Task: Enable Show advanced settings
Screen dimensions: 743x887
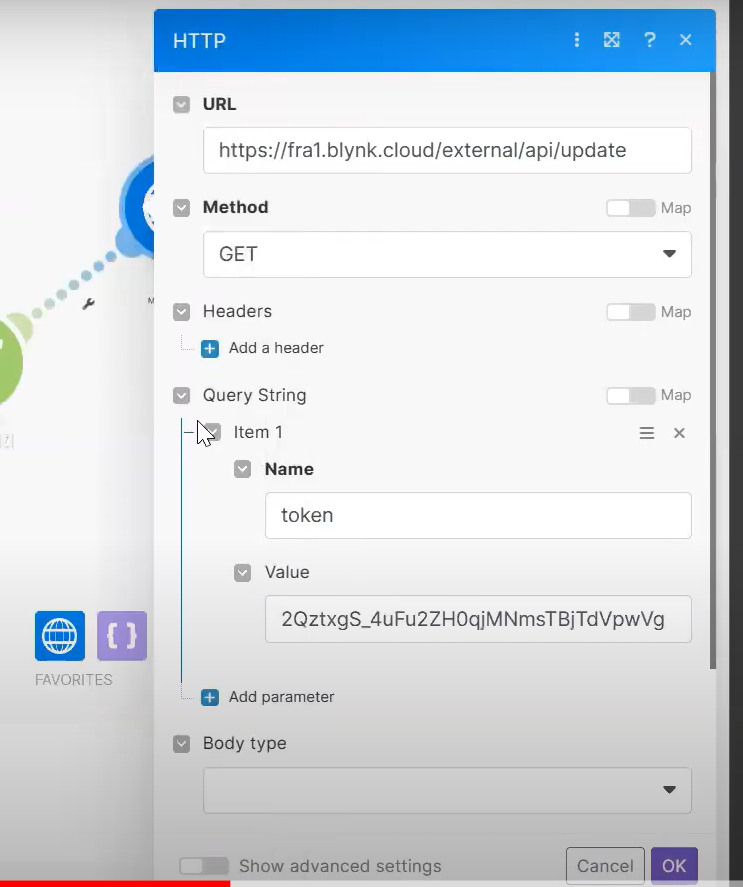Action: (x=204, y=866)
